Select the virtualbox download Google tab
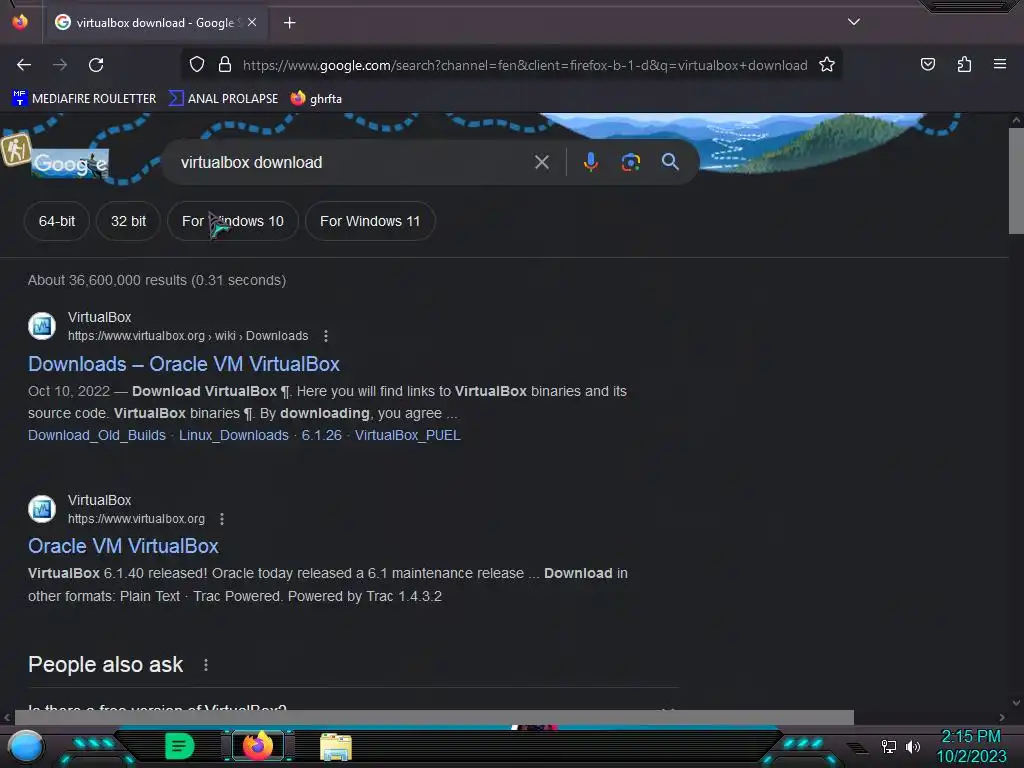This screenshot has width=1024, height=768. [155, 22]
